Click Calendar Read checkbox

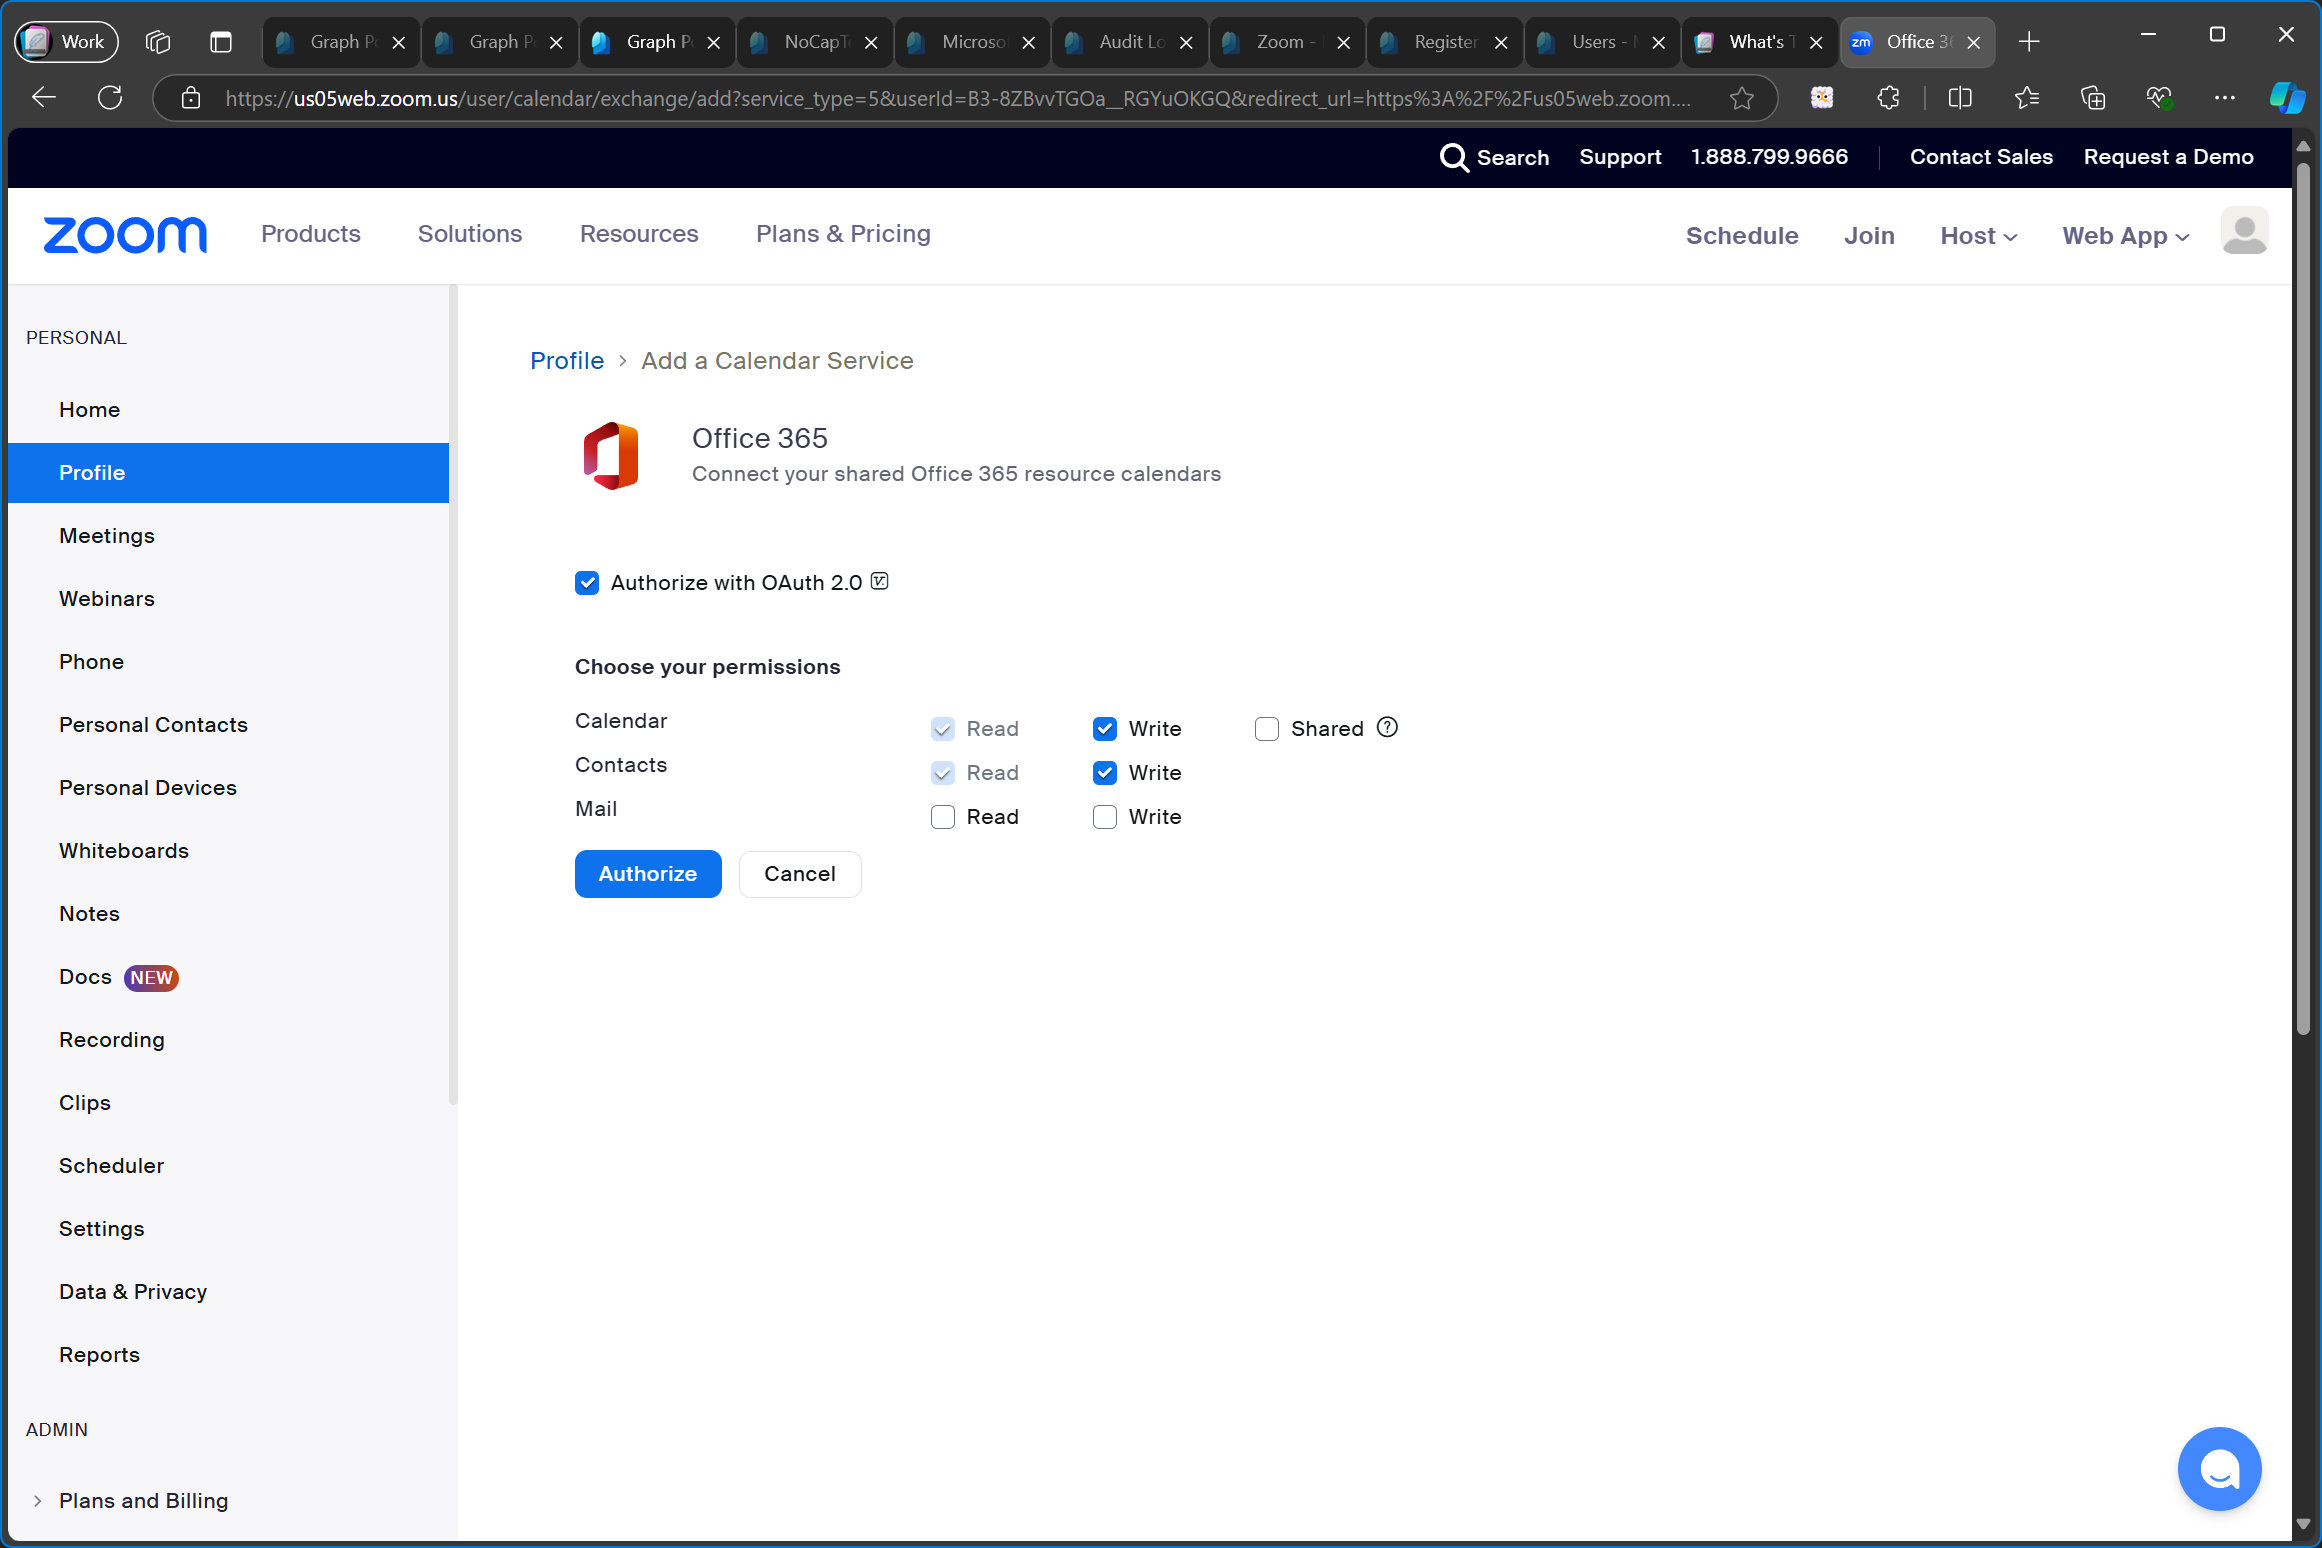point(943,729)
